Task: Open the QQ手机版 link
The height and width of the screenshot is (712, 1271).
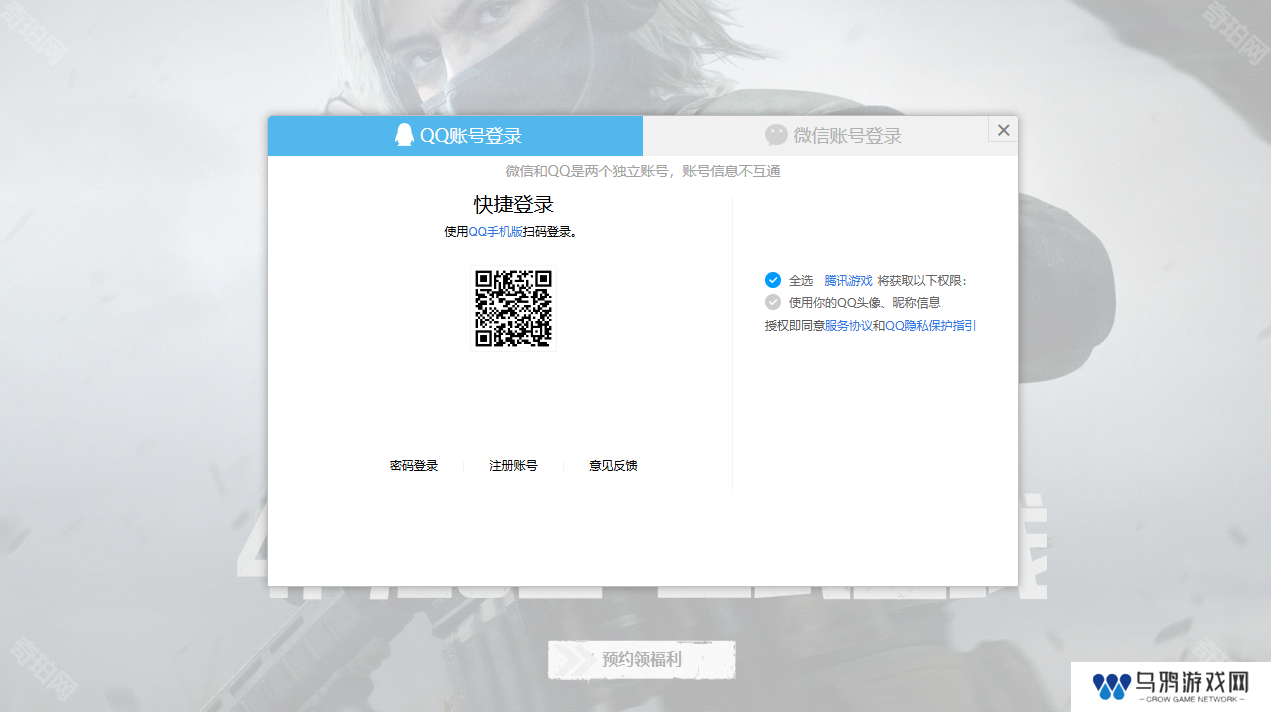Action: pos(495,232)
